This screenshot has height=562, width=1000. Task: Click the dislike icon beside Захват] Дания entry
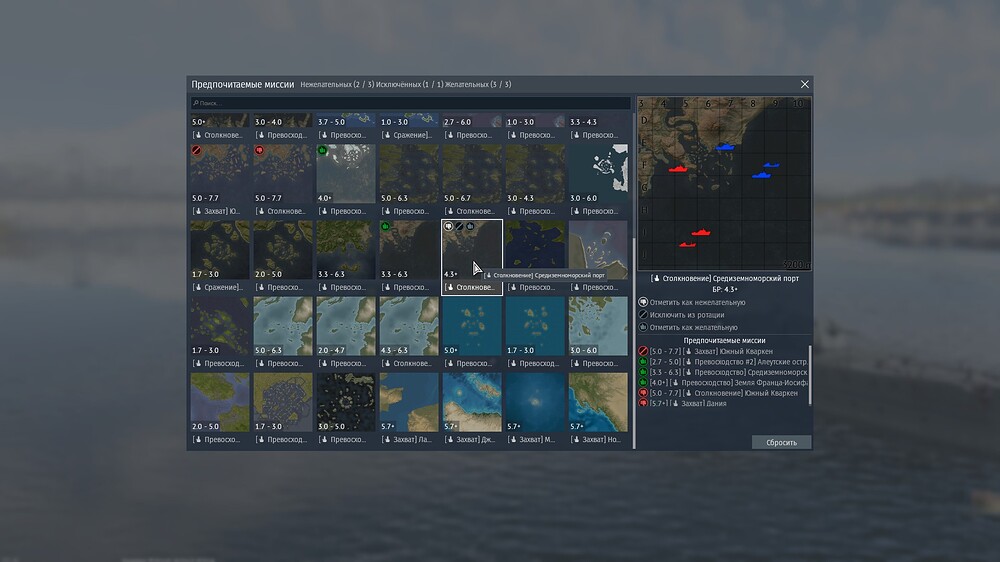coord(643,403)
